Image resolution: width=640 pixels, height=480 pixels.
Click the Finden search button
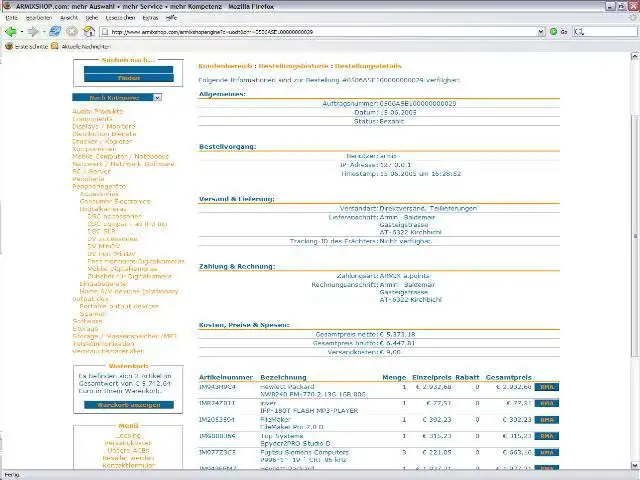[129, 78]
